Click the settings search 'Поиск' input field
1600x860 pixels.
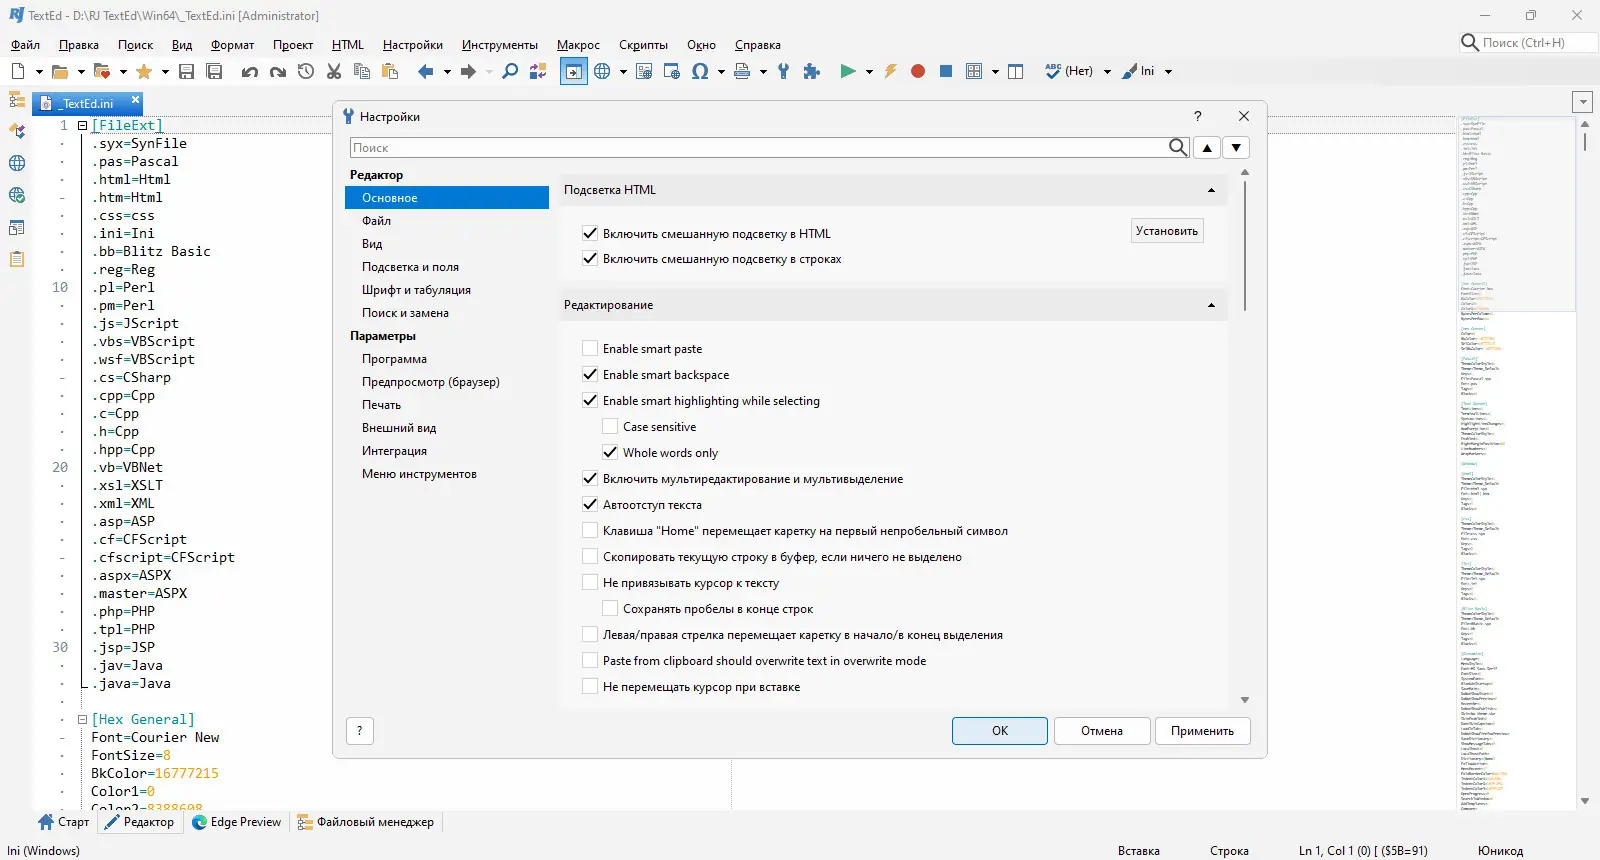click(x=759, y=148)
